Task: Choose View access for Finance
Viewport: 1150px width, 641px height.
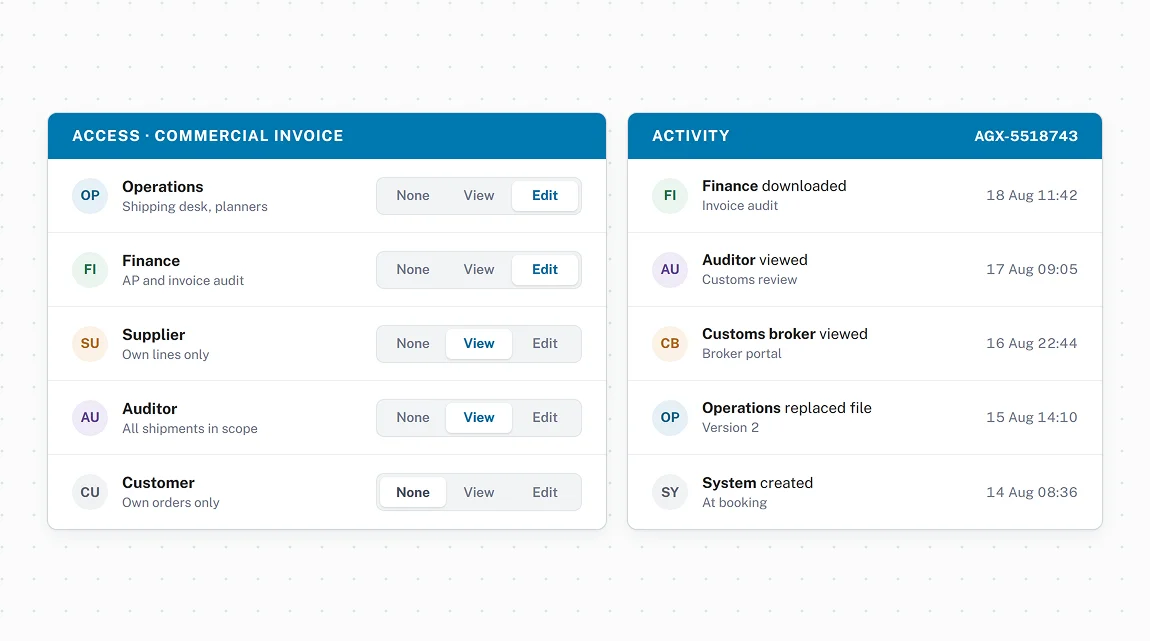Action: point(479,270)
